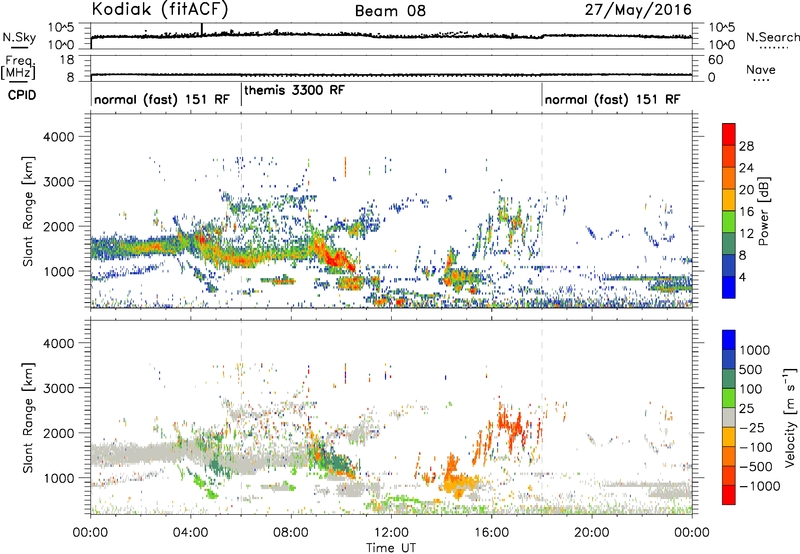Click the velocity panel Slant Range axis title
This screenshot has height=554, width=800.
[28, 417]
